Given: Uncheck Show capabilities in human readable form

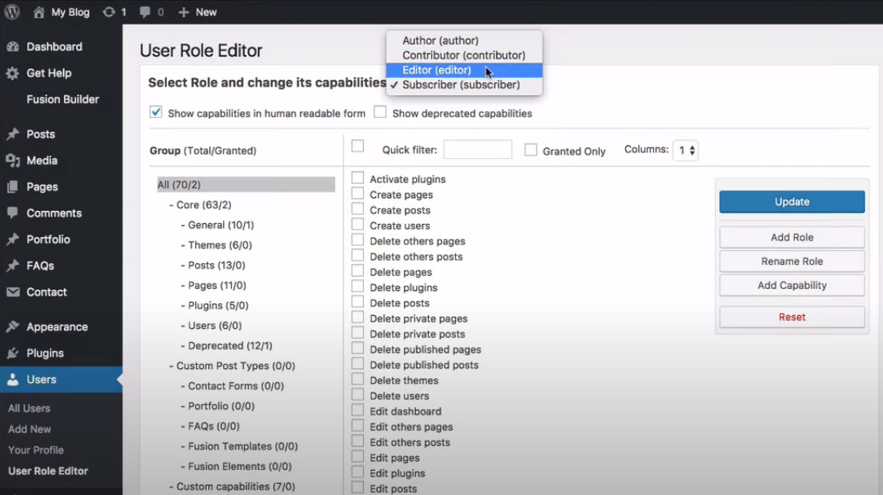Looking at the screenshot, I should [x=156, y=112].
